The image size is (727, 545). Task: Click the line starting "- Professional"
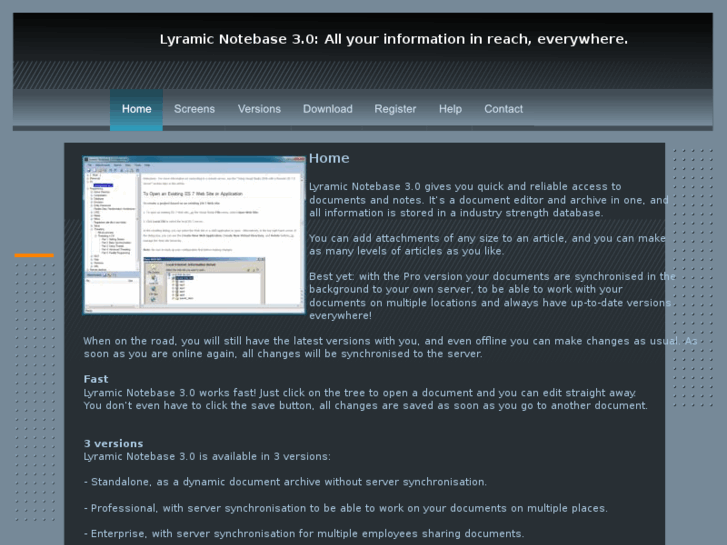345,508
